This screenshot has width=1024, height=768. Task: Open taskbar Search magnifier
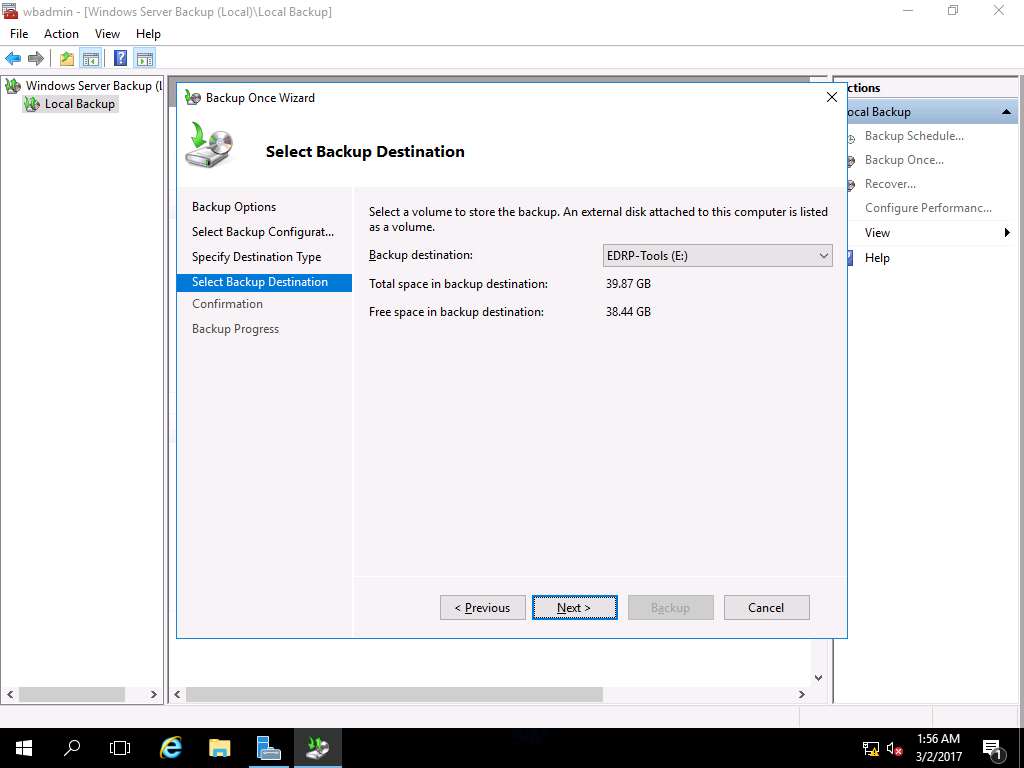click(x=72, y=748)
